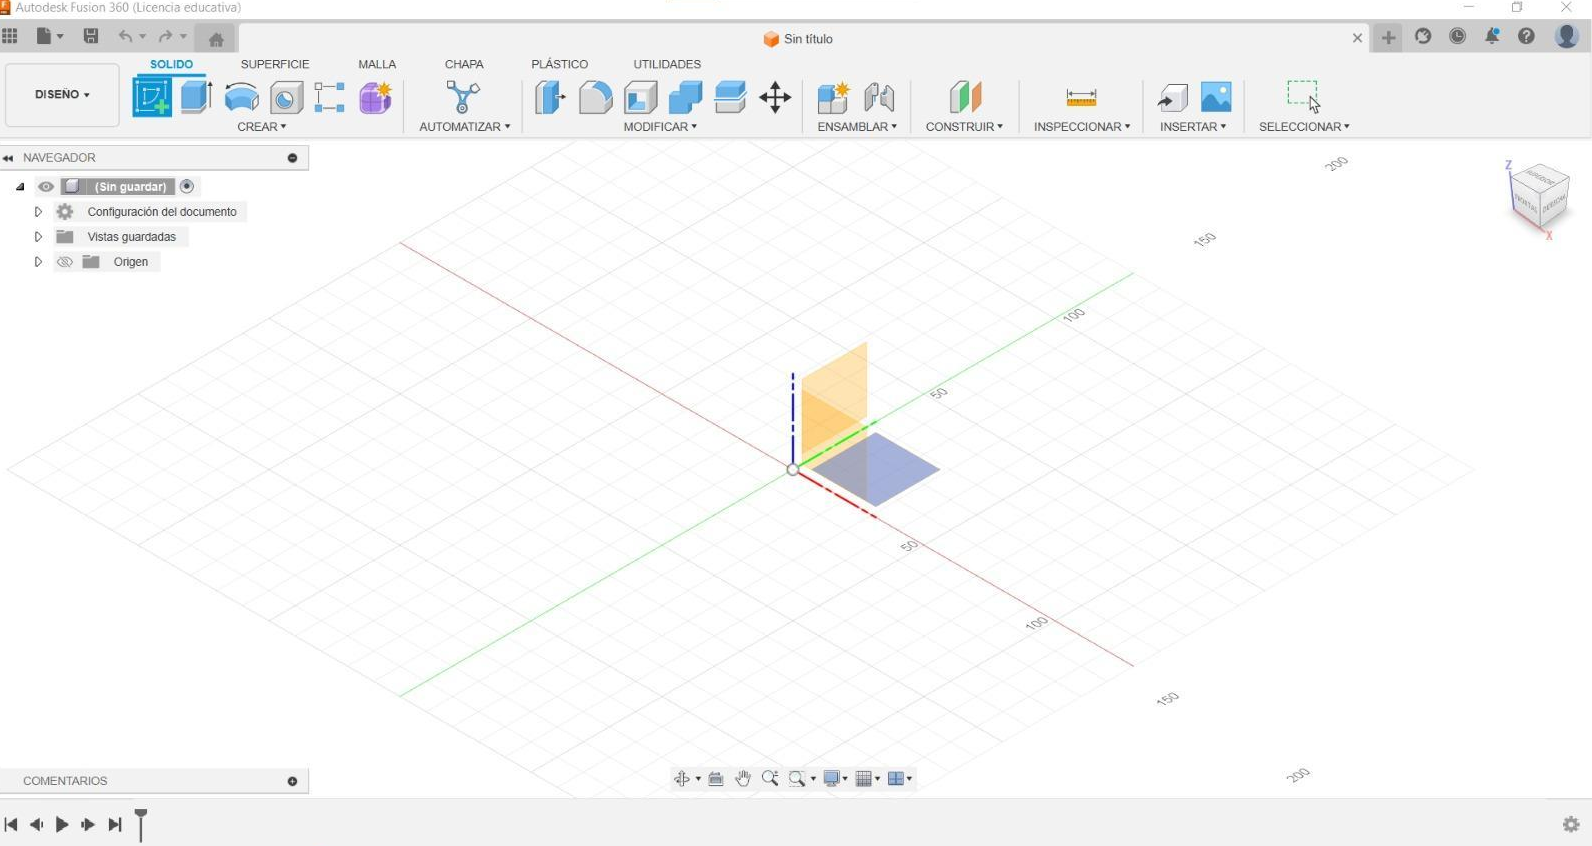This screenshot has height=846, width=1592.
Task: Switch to the CHAPA tab
Action: click(464, 64)
